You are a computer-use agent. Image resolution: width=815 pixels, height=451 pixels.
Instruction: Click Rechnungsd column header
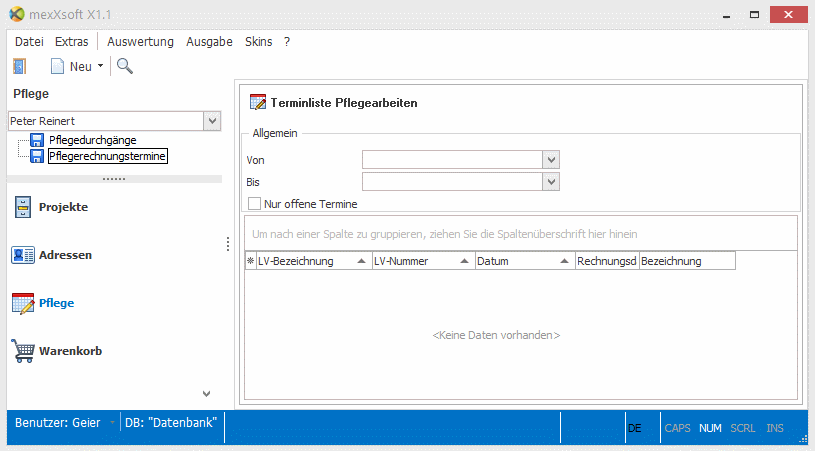coord(607,261)
